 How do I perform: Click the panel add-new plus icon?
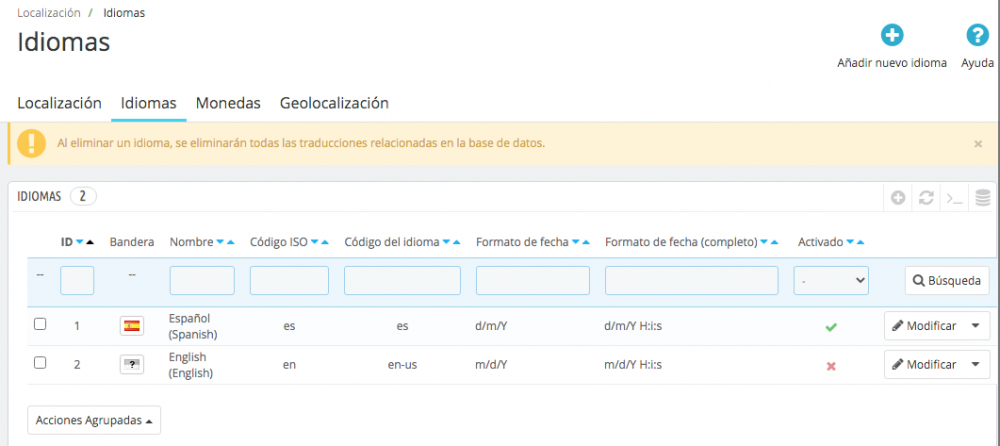[x=898, y=198]
